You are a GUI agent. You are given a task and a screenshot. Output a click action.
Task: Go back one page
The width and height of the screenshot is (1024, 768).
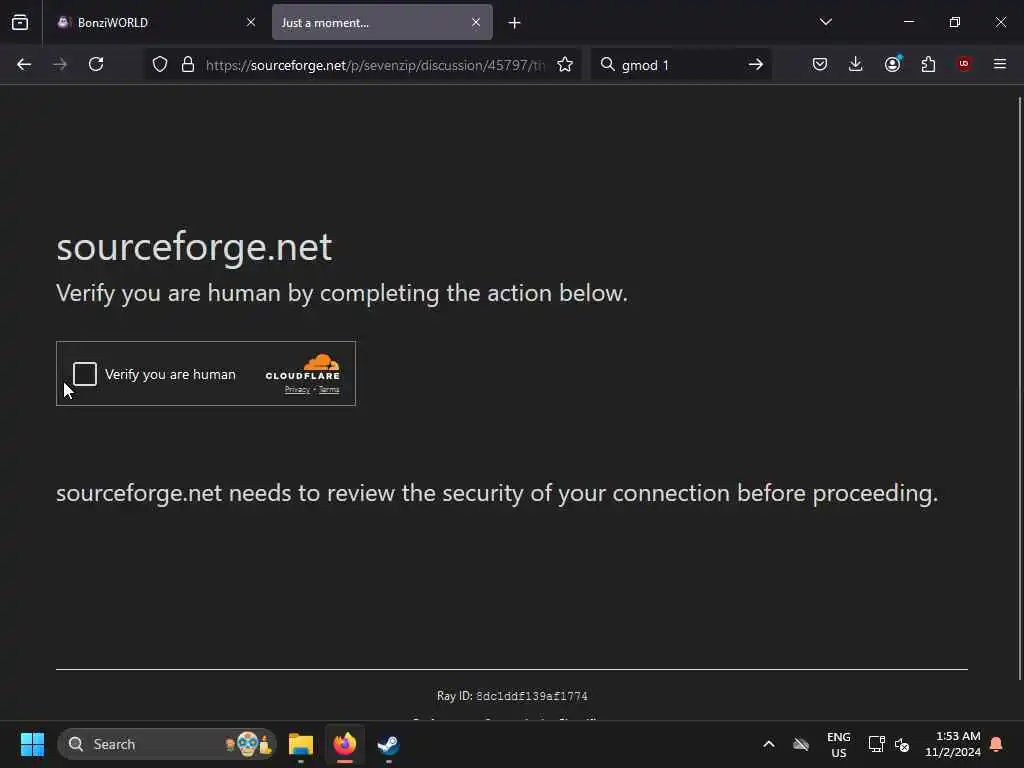tap(24, 64)
